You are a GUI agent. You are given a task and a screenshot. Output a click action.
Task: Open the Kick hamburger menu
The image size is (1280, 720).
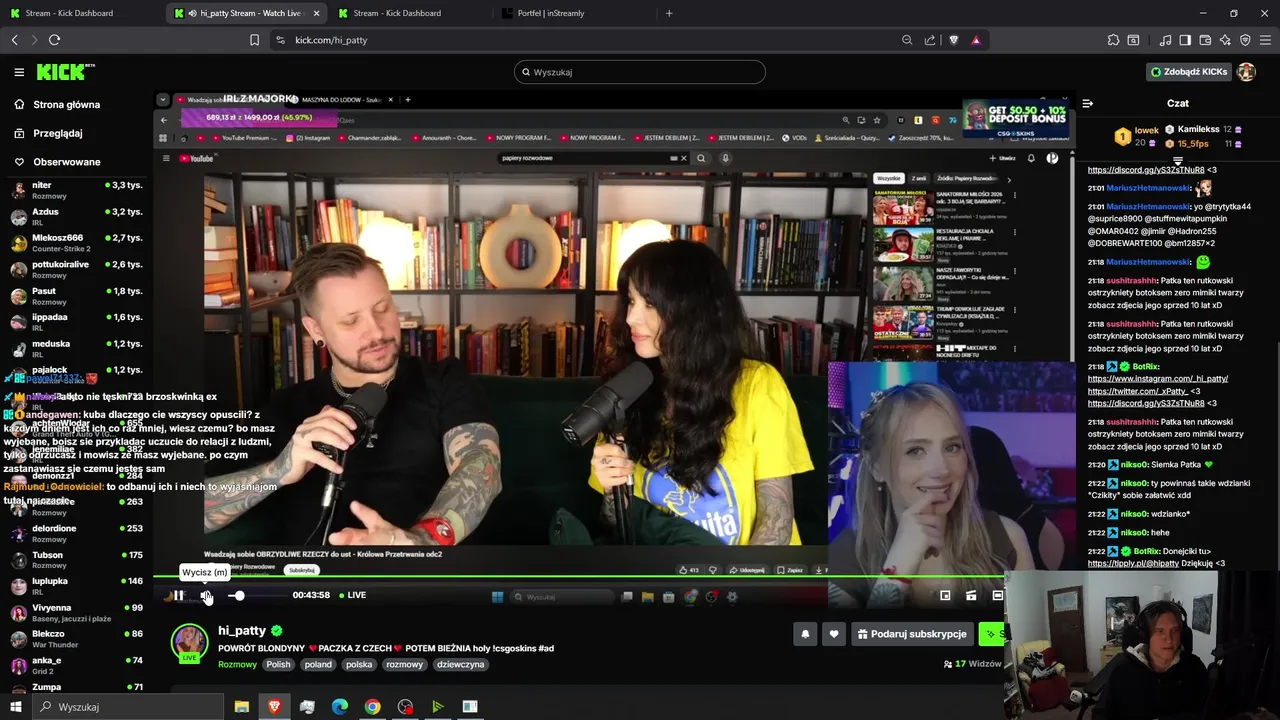[19, 72]
